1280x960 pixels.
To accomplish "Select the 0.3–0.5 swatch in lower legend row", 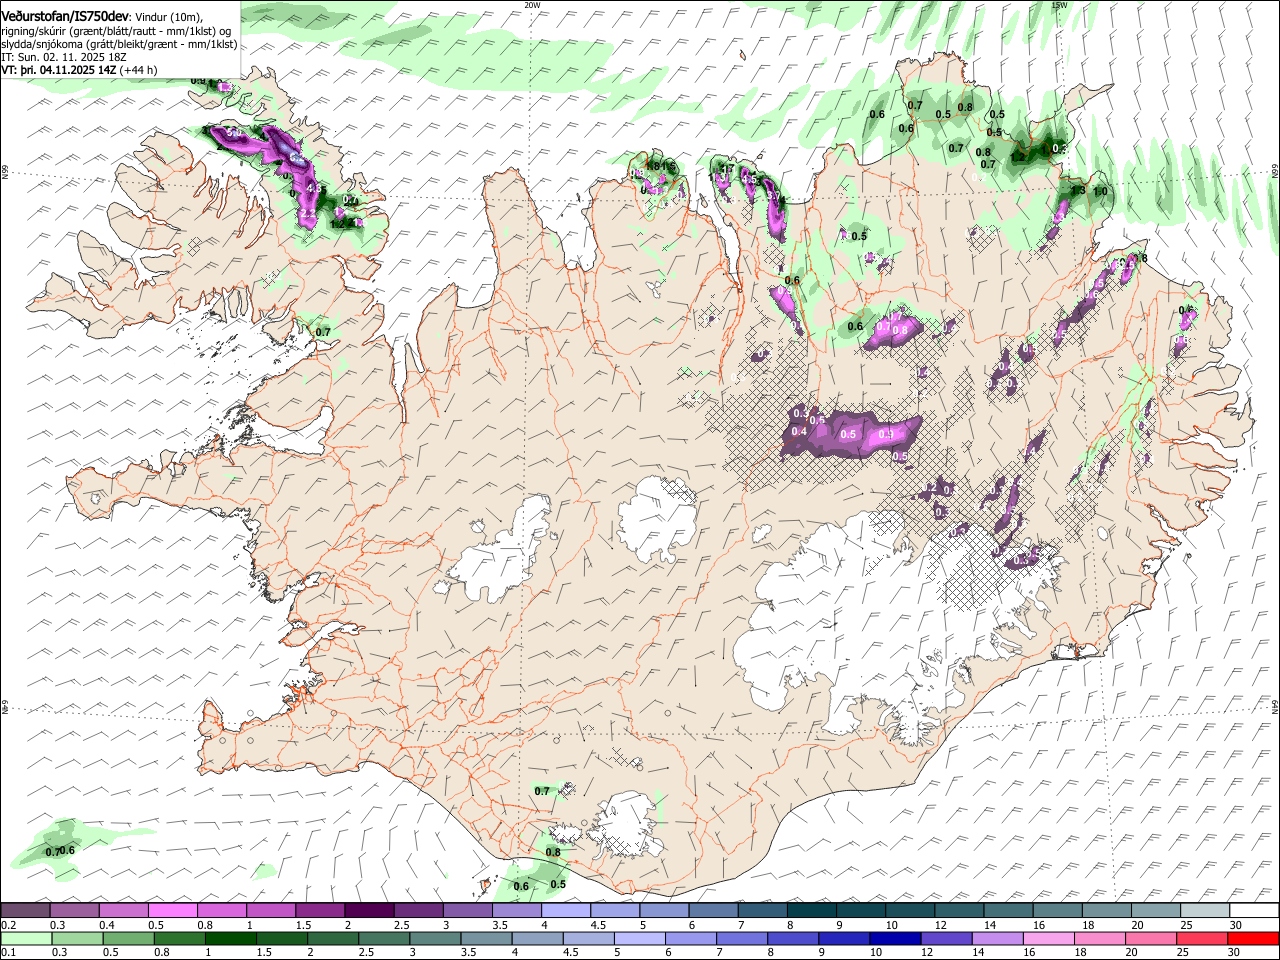I will click(77, 939).
